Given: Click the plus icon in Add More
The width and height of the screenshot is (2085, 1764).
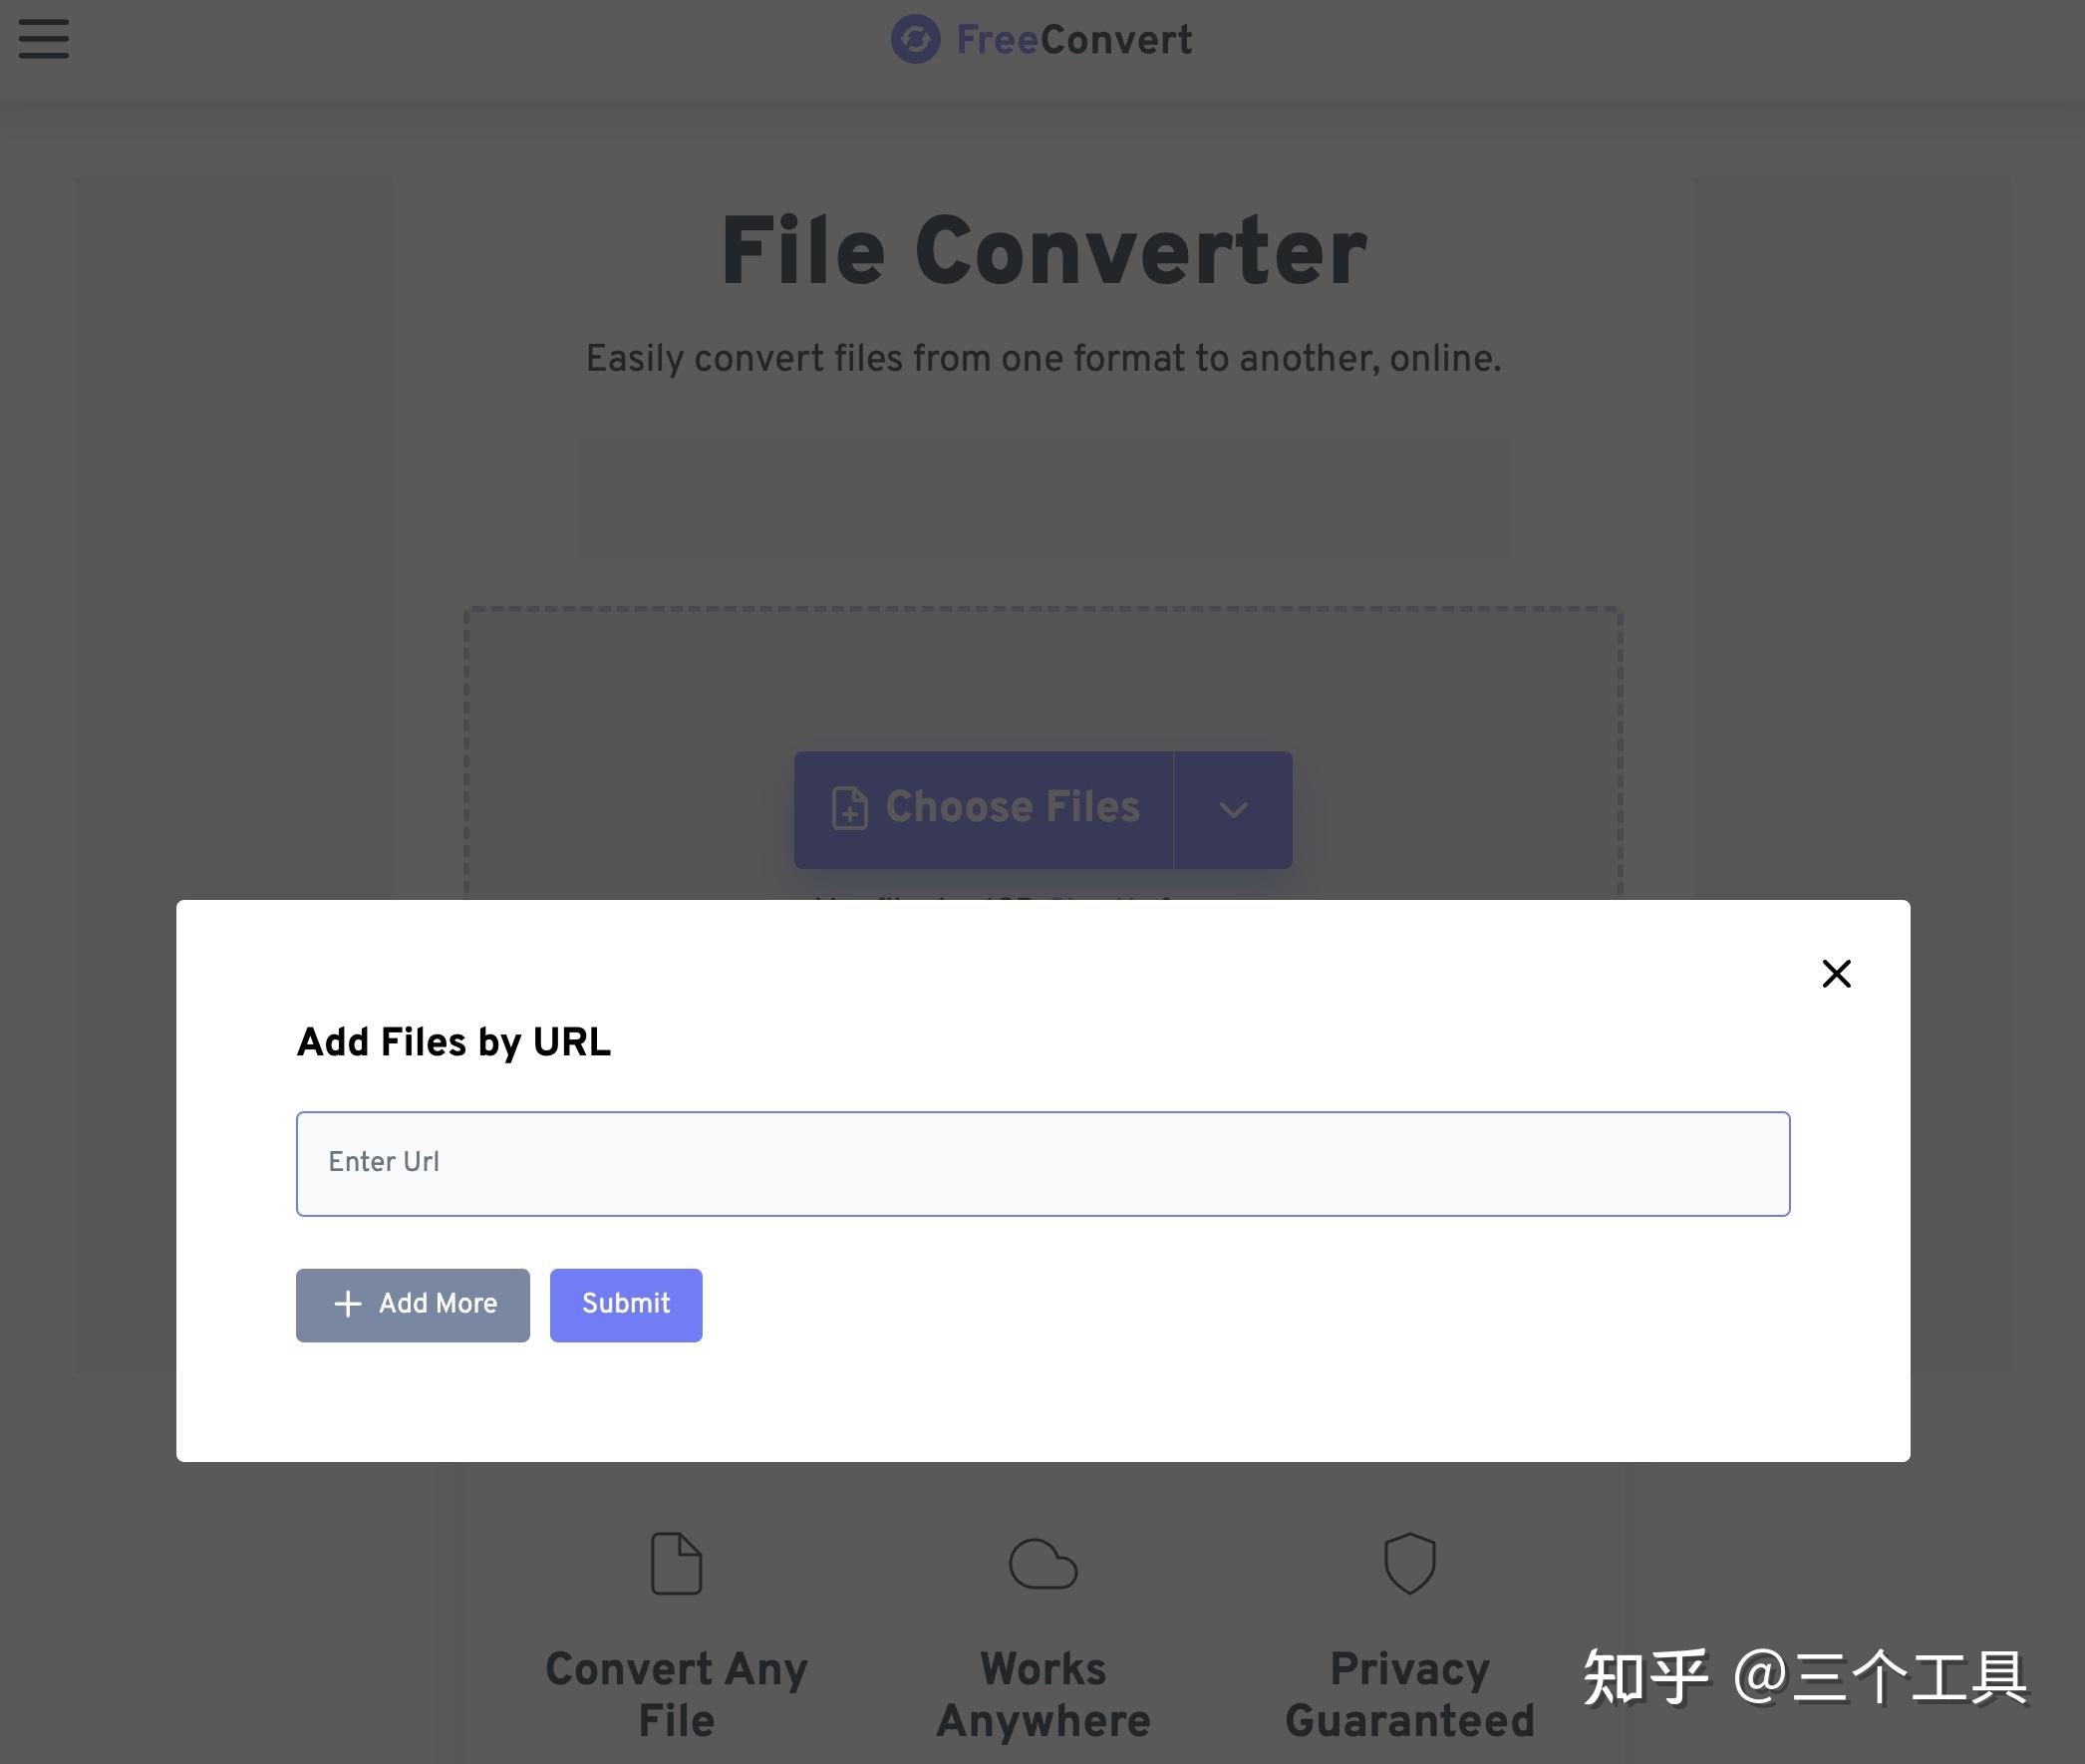Looking at the screenshot, I should (x=347, y=1304).
